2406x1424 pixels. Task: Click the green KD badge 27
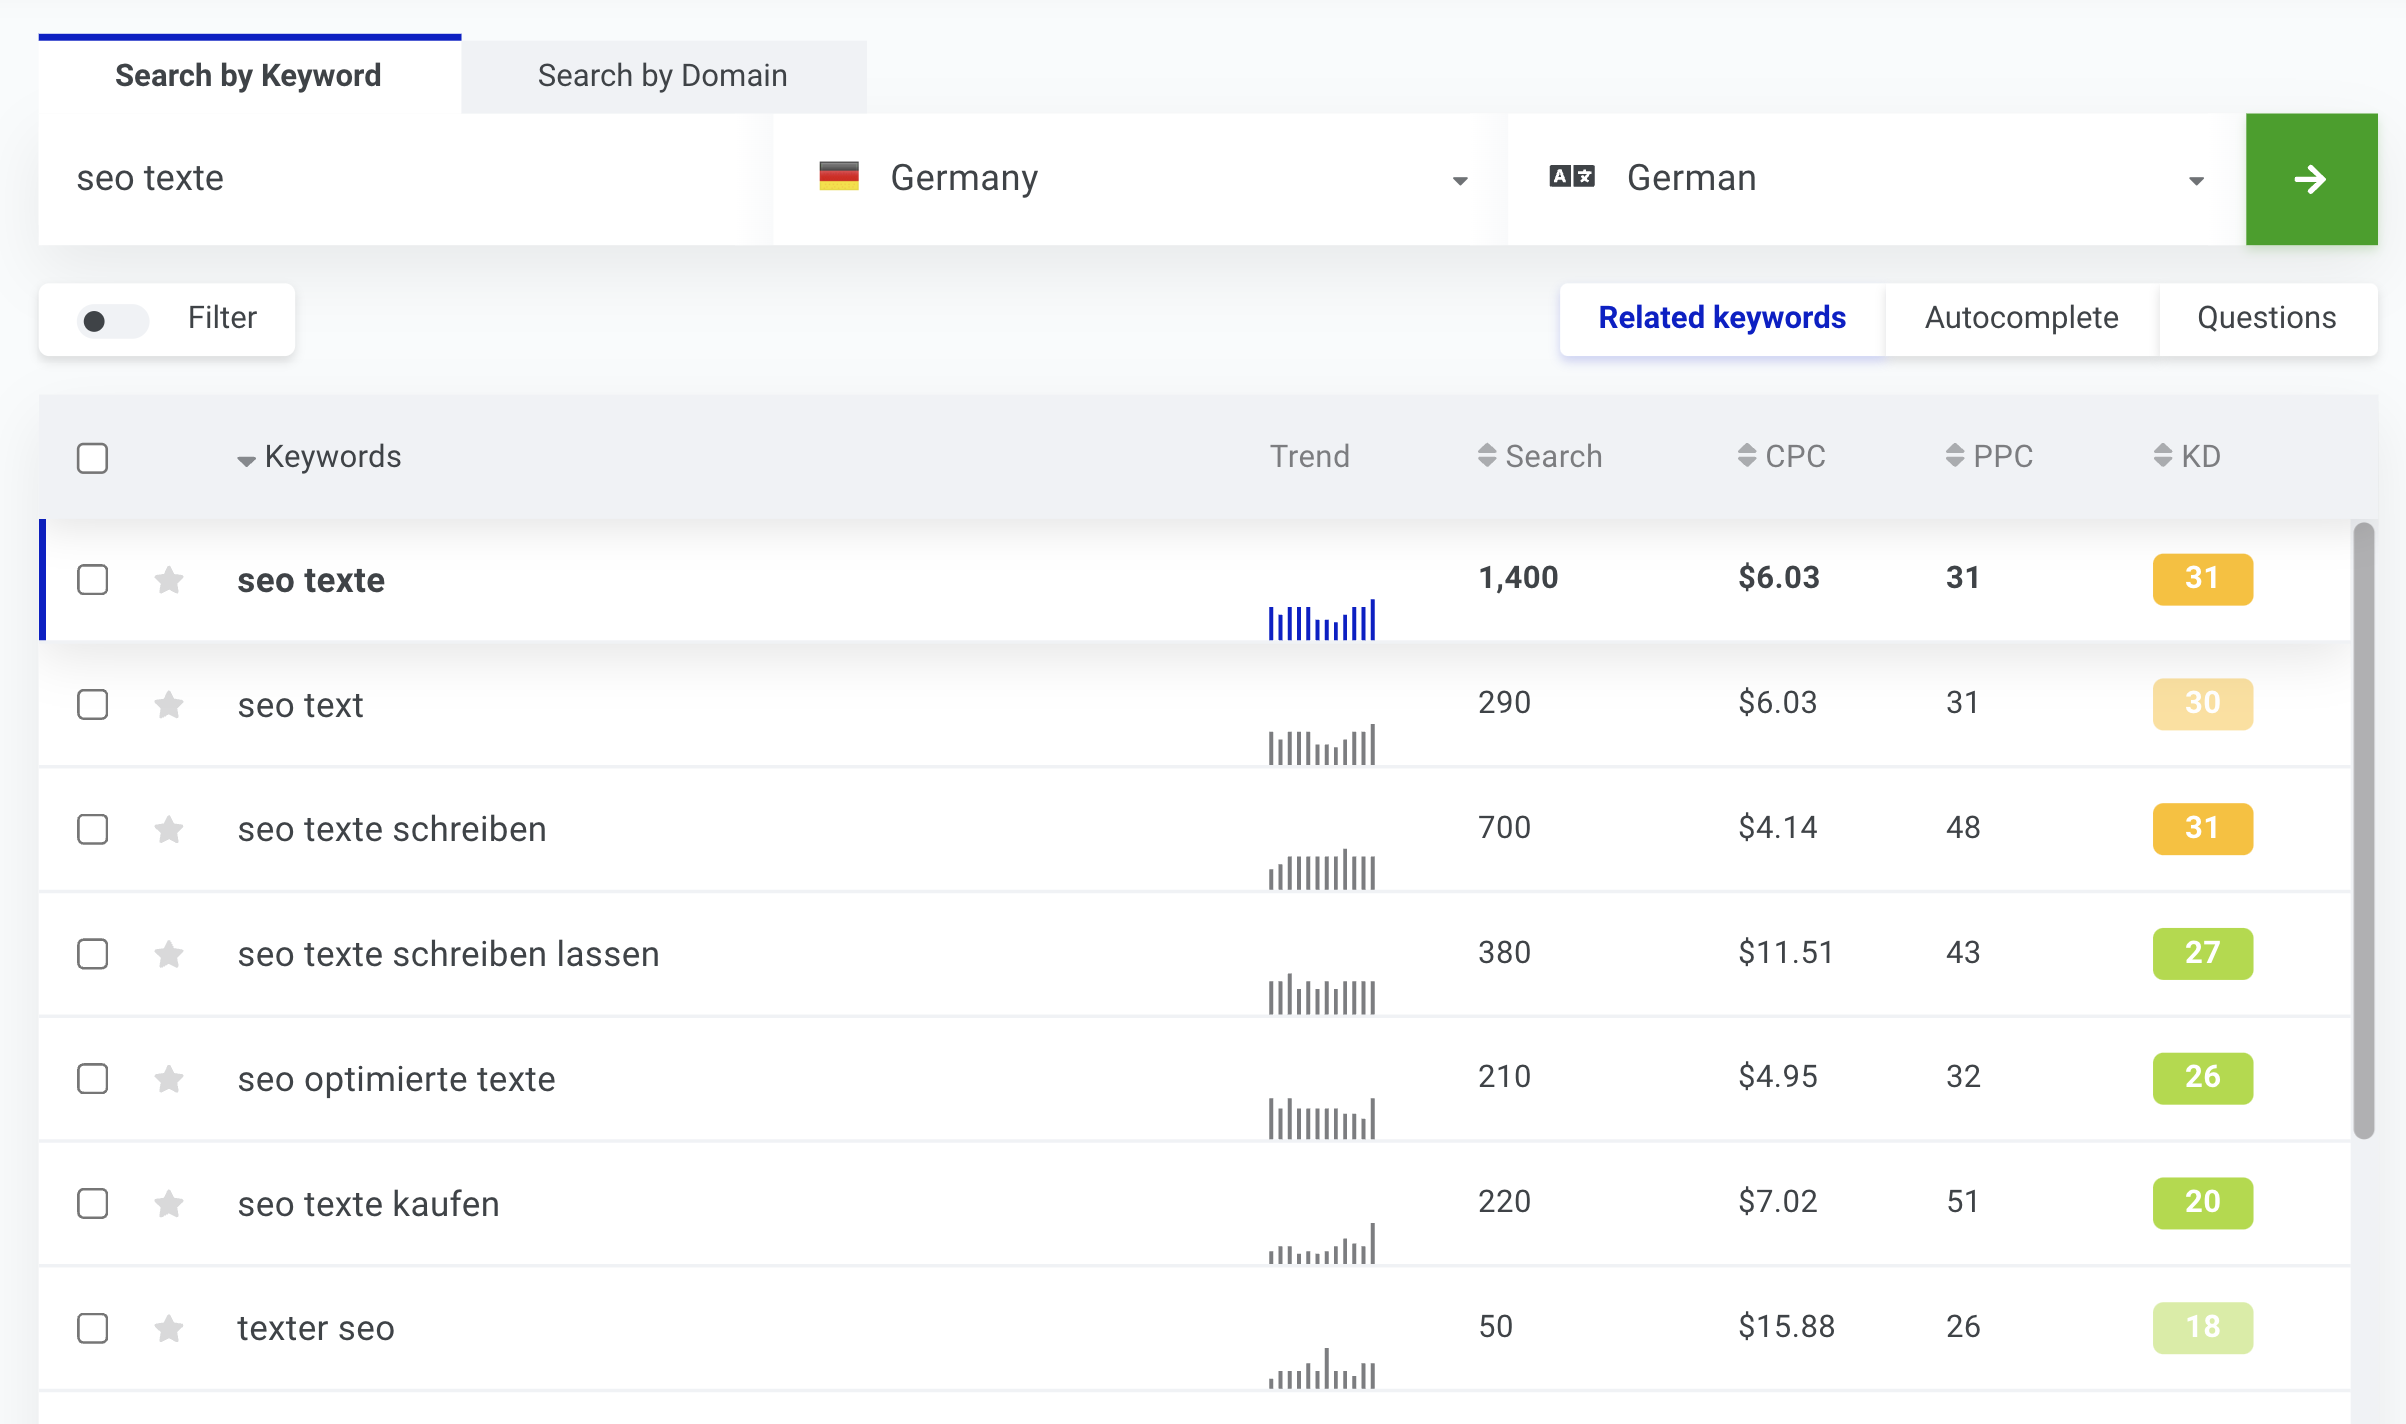[x=2202, y=953]
